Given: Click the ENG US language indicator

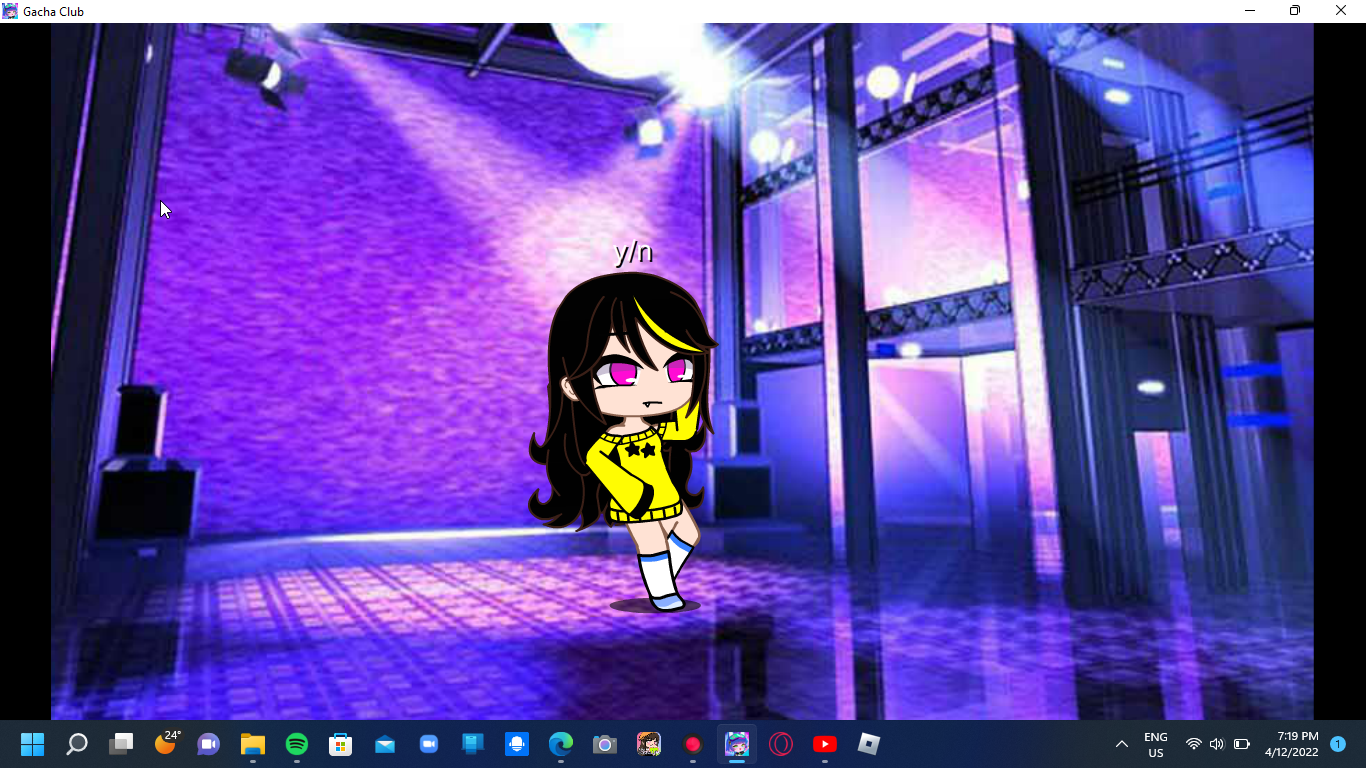Looking at the screenshot, I should (1156, 744).
